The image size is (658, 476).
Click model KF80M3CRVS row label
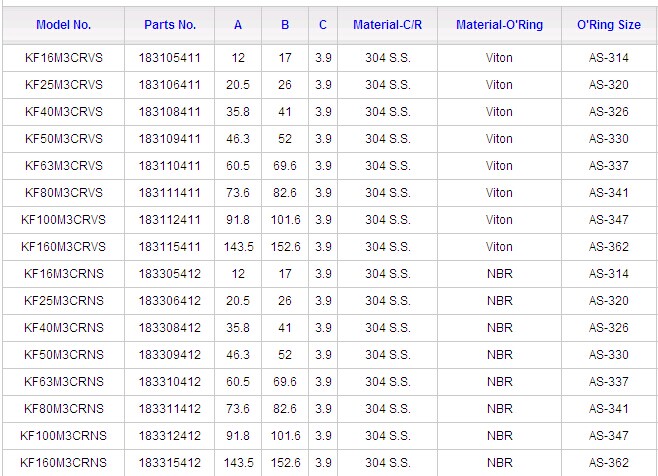click(63, 193)
